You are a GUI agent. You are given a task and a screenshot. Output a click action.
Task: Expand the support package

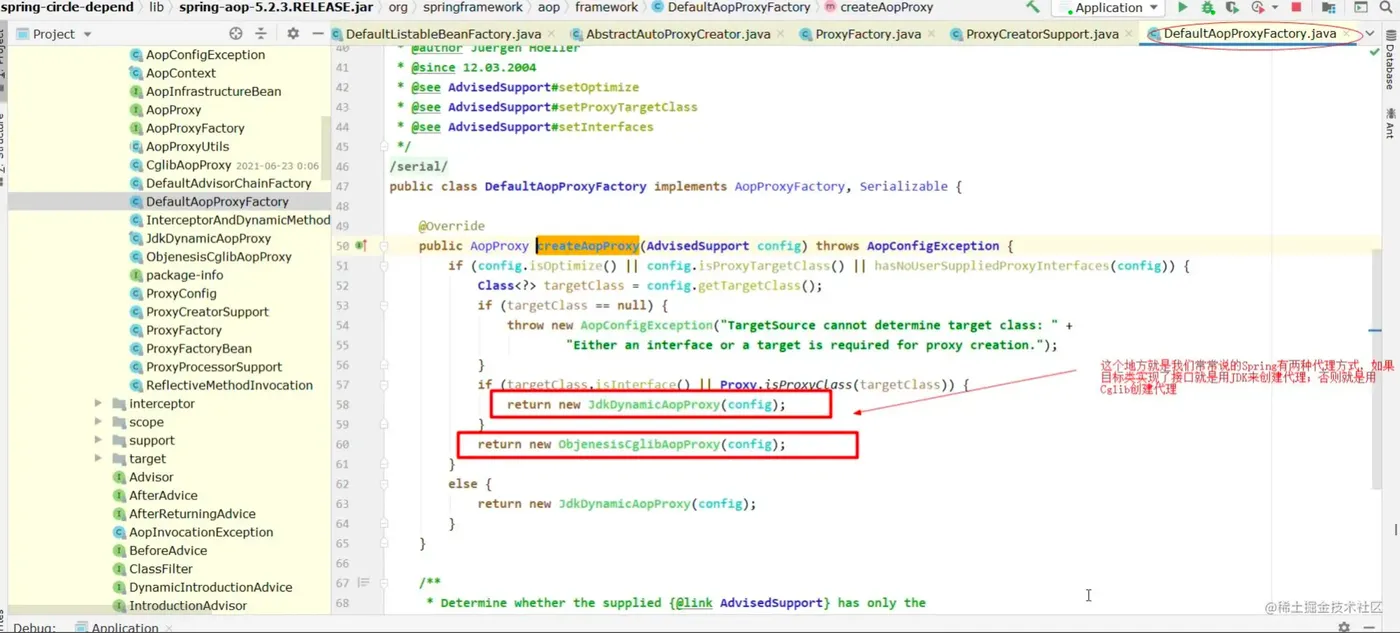[x=98, y=440]
